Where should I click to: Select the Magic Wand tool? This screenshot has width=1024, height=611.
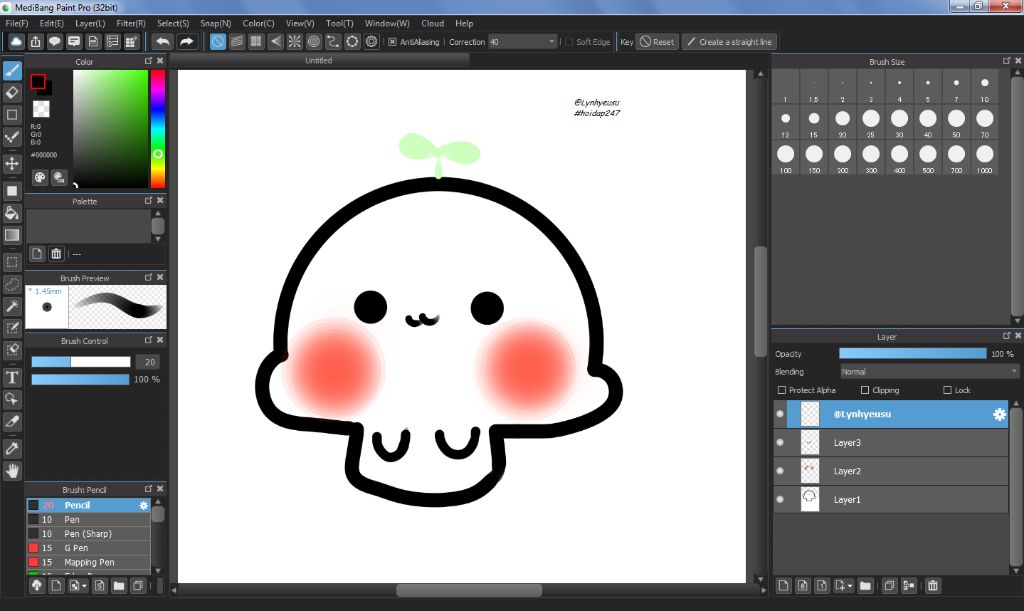click(x=12, y=306)
